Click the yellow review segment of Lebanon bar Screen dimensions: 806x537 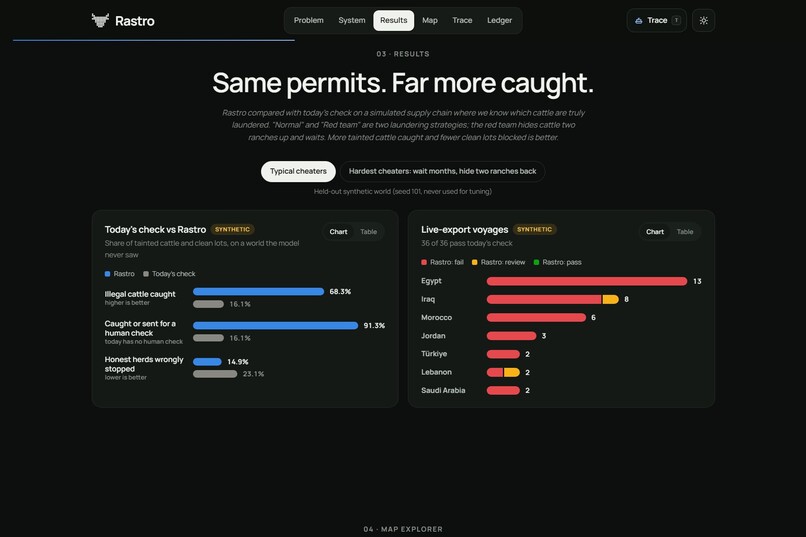pos(512,372)
